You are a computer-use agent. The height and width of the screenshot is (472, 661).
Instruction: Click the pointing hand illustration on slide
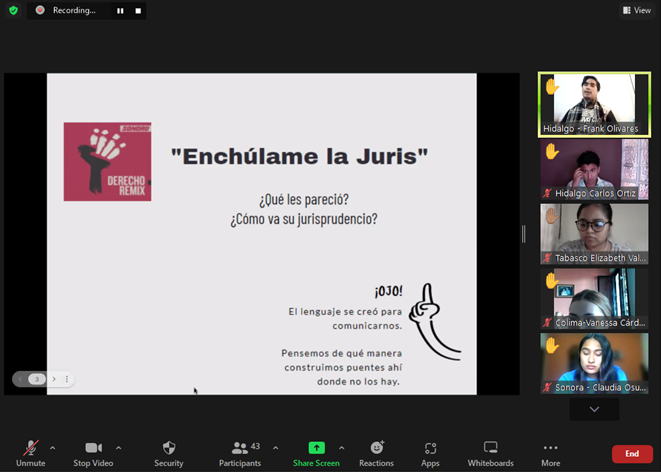pyautogui.click(x=435, y=322)
